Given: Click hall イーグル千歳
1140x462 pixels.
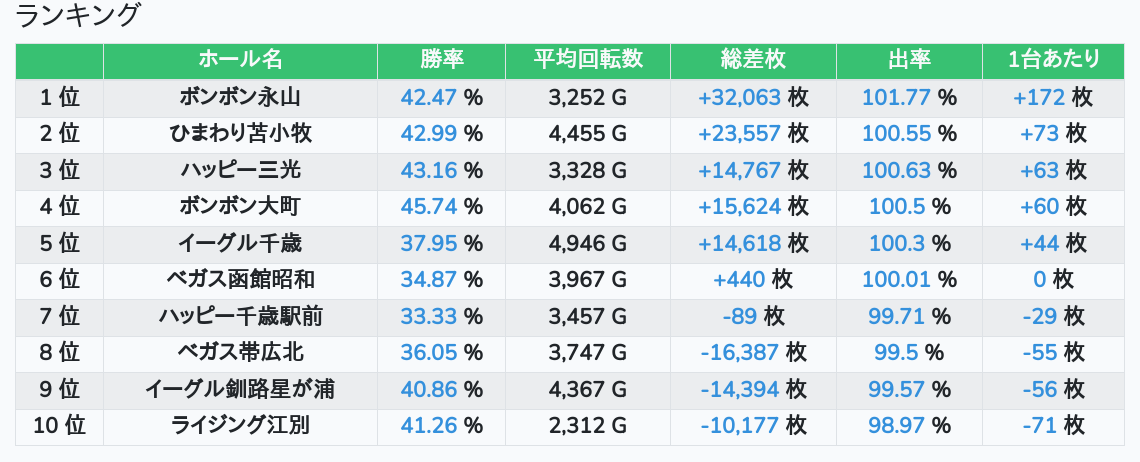Looking at the screenshot, I should (x=240, y=243).
